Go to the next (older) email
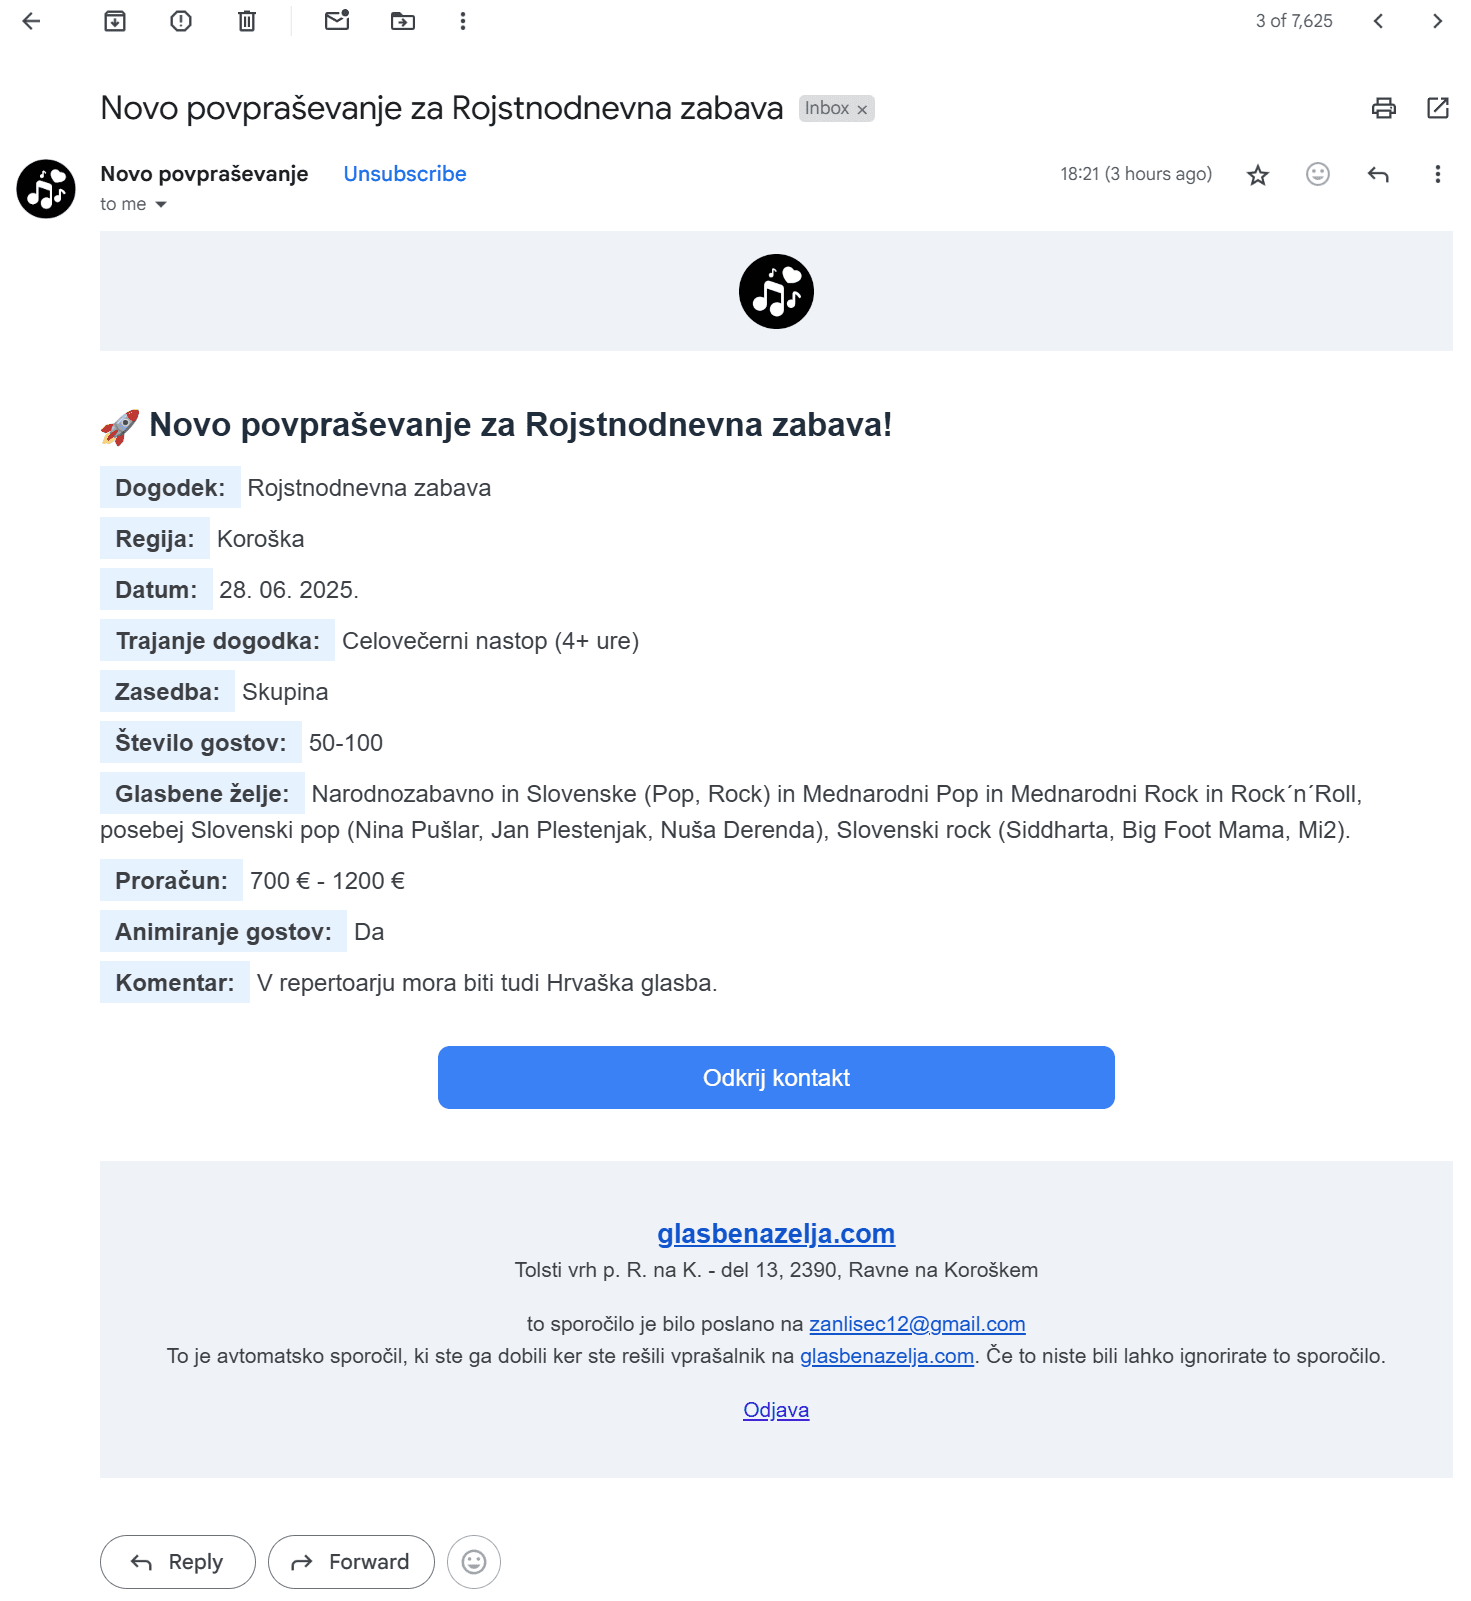Viewport: 1471px width, 1601px height. tap(1437, 21)
